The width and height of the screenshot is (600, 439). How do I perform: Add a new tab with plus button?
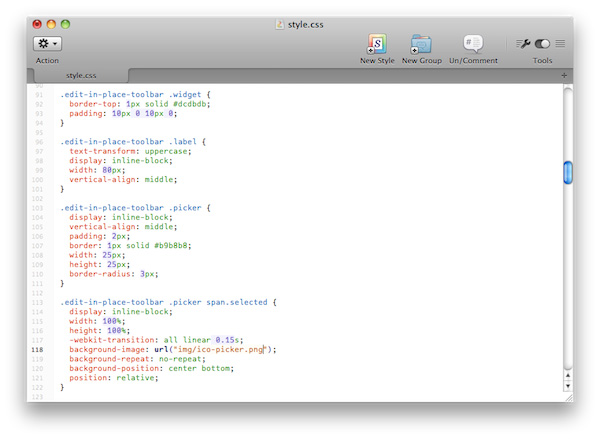pos(564,75)
